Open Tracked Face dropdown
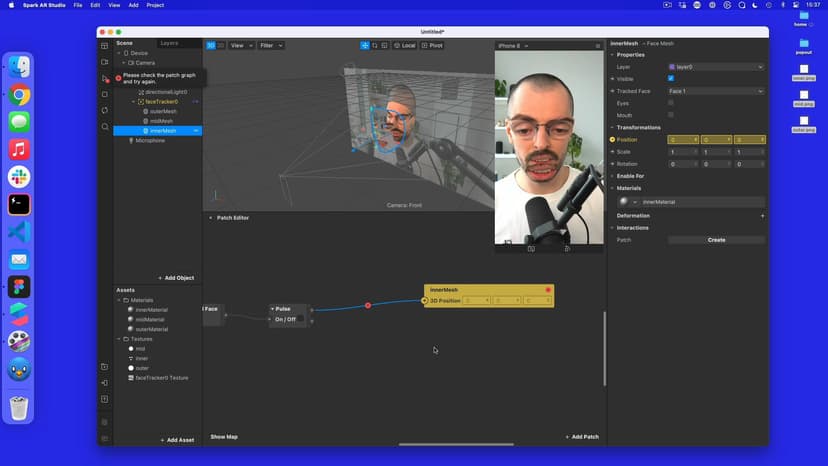 (x=716, y=91)
